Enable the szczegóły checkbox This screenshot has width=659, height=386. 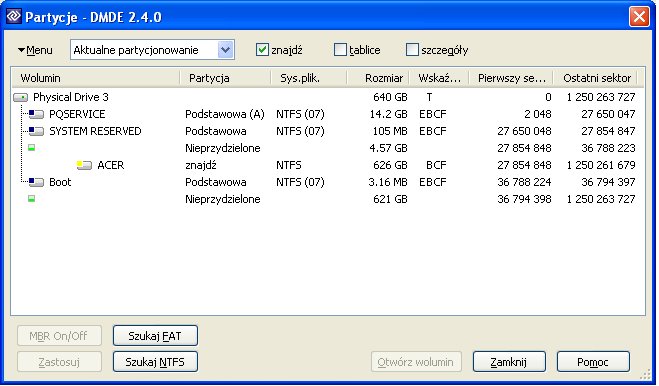412,50
